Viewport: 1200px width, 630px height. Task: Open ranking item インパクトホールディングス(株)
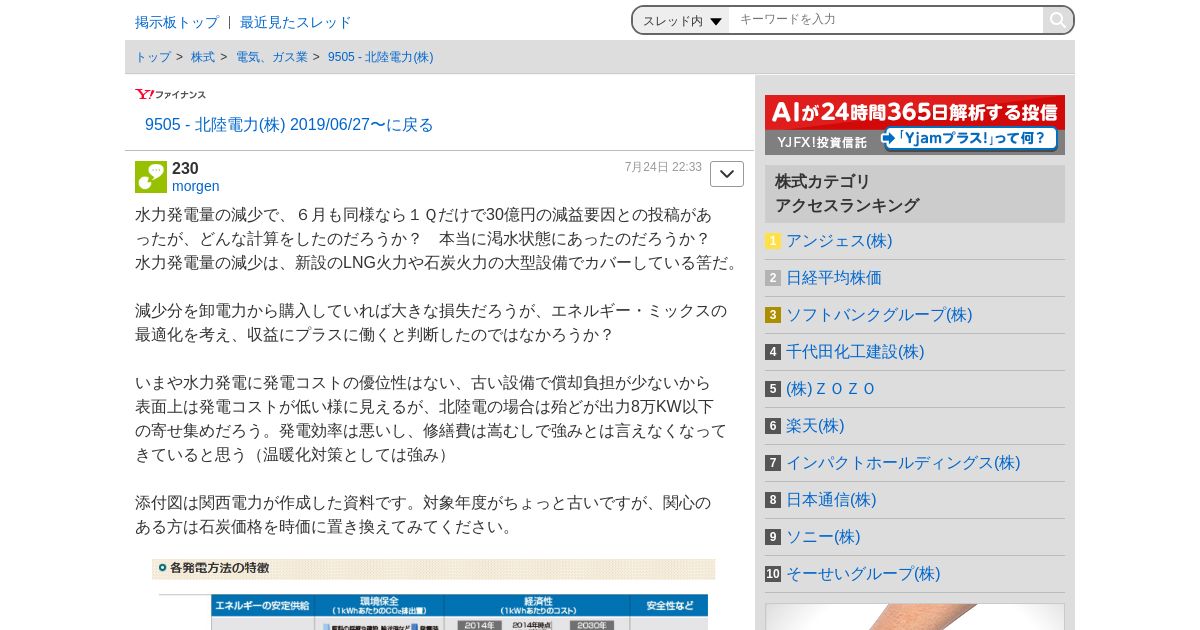pos(903,463)
